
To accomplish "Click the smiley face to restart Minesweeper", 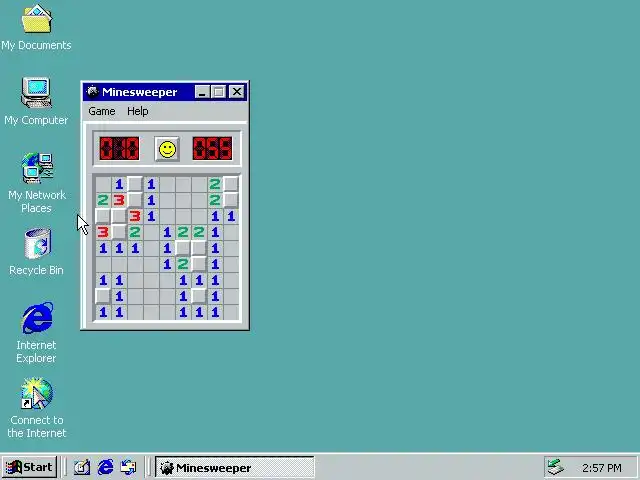I will pyautogui.click(x=167, y=149).
